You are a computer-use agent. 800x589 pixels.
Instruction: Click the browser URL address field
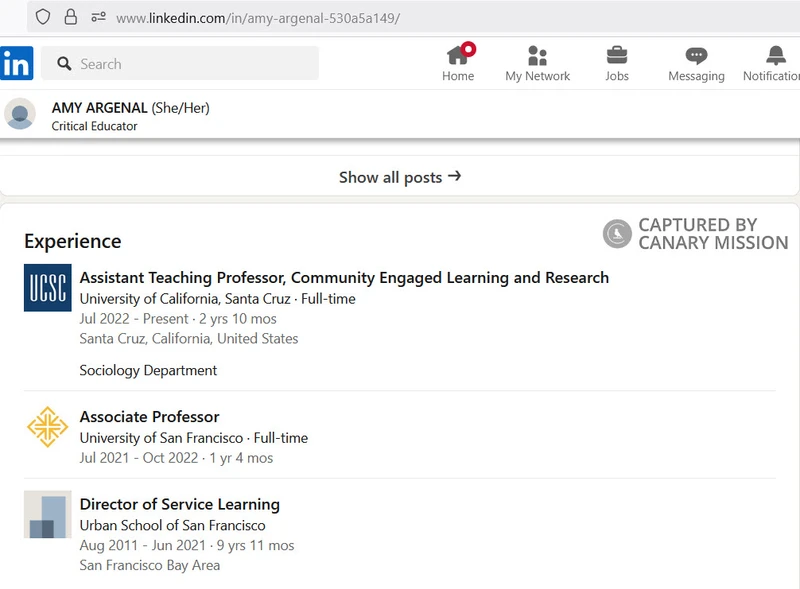(413, 18)
